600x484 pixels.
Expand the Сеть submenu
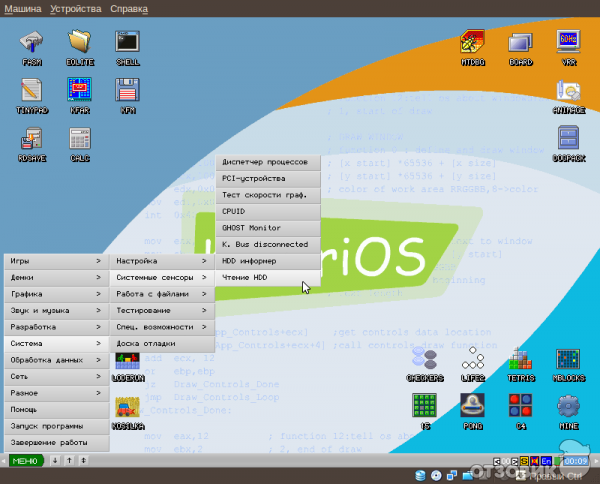54,376
